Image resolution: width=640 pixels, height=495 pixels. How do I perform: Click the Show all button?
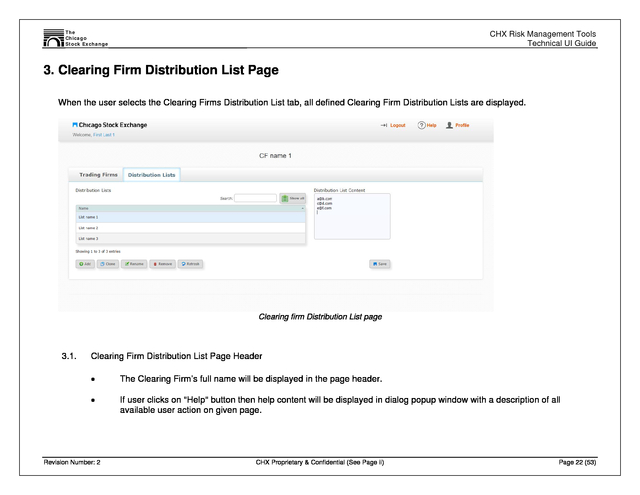tap(293, 198)
